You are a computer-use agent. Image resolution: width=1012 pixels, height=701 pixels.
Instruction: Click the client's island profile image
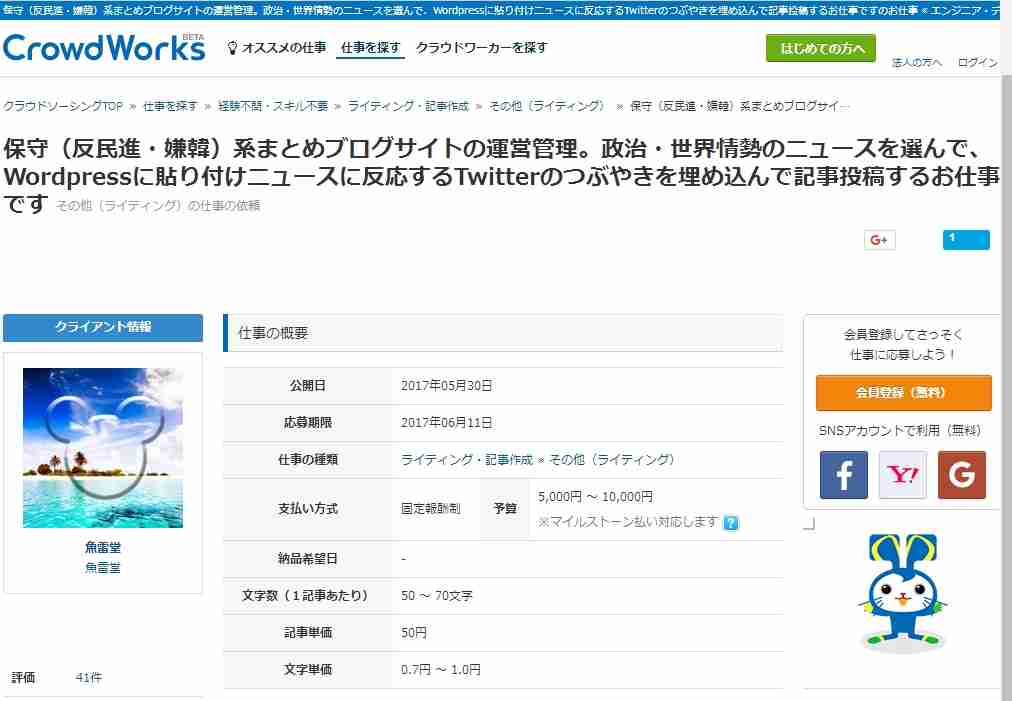click(103, 447)
